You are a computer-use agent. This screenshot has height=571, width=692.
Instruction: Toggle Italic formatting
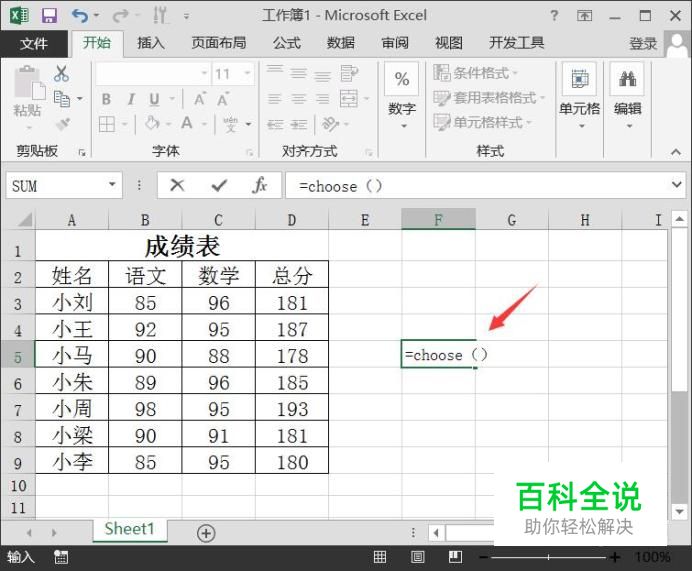[x=131, y=99]
